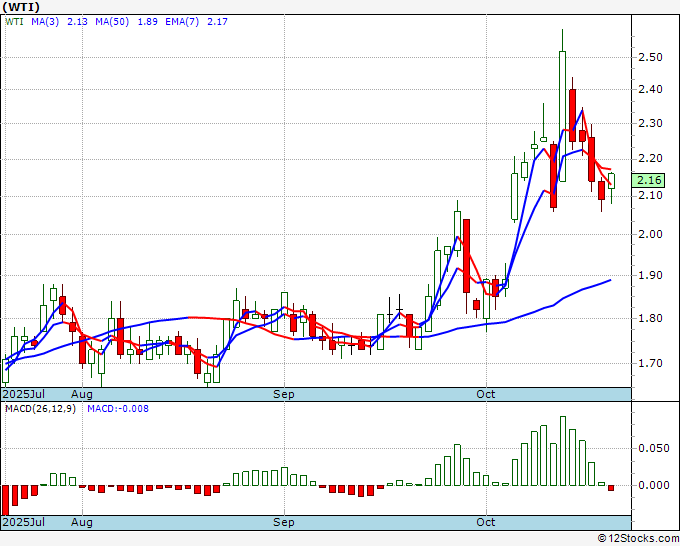The height and width of the screenshot is (546, 680).
Task: Click the 2.40 price axis label
Action: [650, 89]
